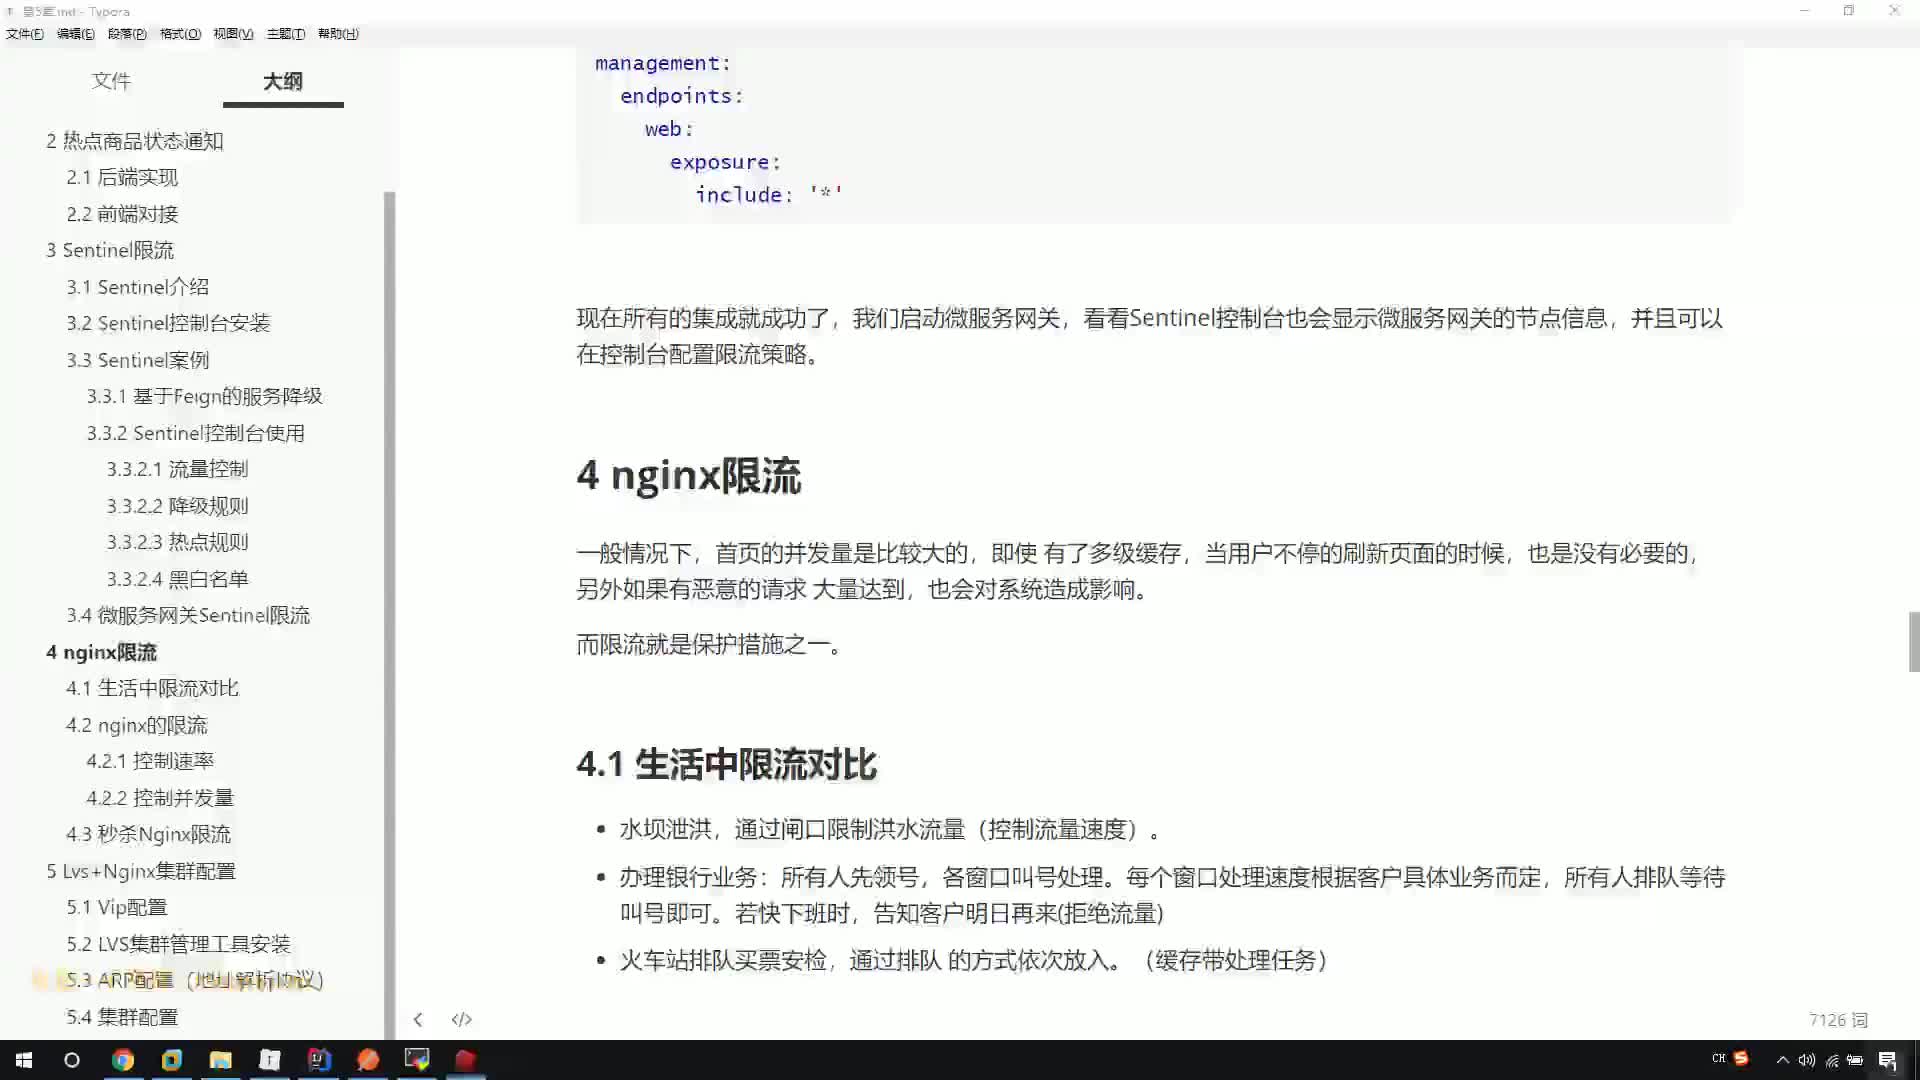Click the management: line in code block
This screenshot has width=1920, height=1080.
tap(663, 63)
